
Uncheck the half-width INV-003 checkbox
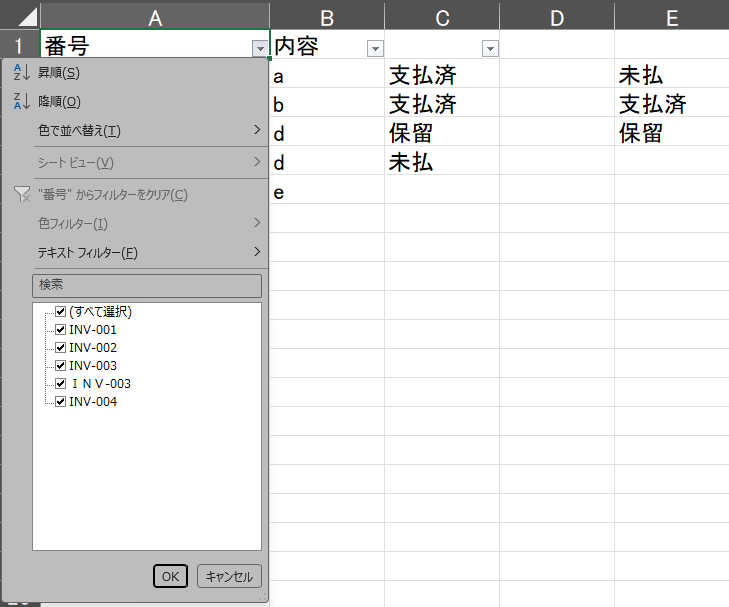(60, 366)
